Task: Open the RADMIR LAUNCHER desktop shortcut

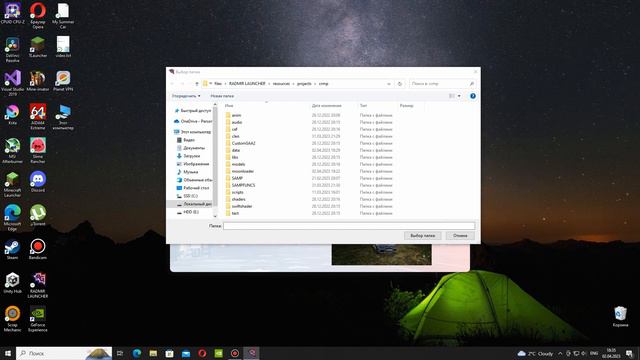Action: [38, 285]
